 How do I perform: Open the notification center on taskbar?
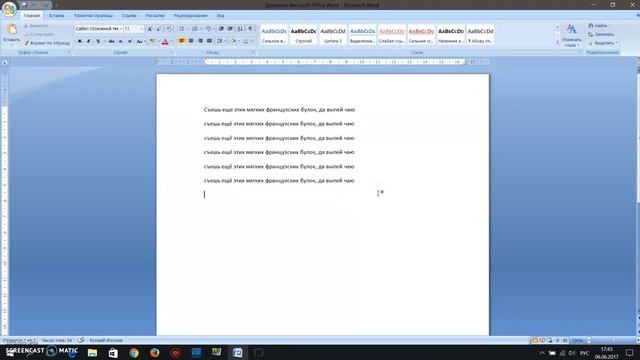[629, 353]
